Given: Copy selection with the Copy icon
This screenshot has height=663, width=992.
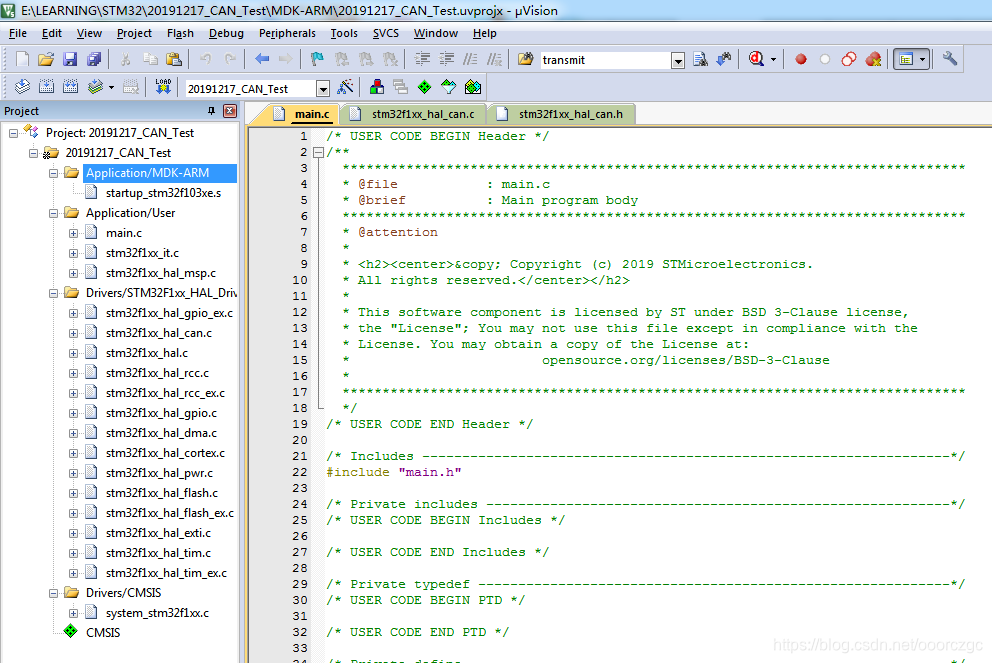Looking at the screenshot, I should coord(150,59).
